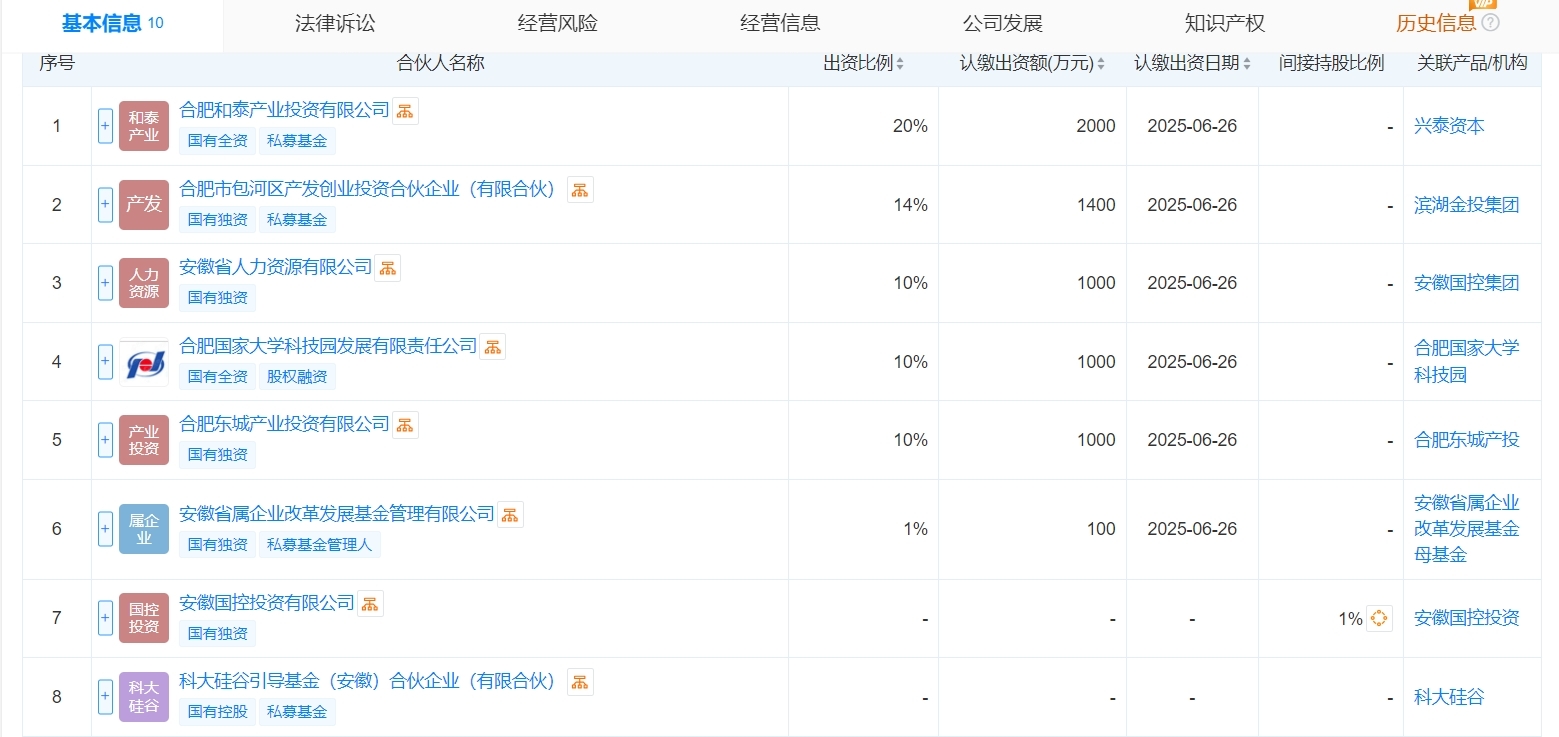Viewport: 1559px width, 737px height.
Task: Click the 合伙人名称 column header
Action: (440, 64)
